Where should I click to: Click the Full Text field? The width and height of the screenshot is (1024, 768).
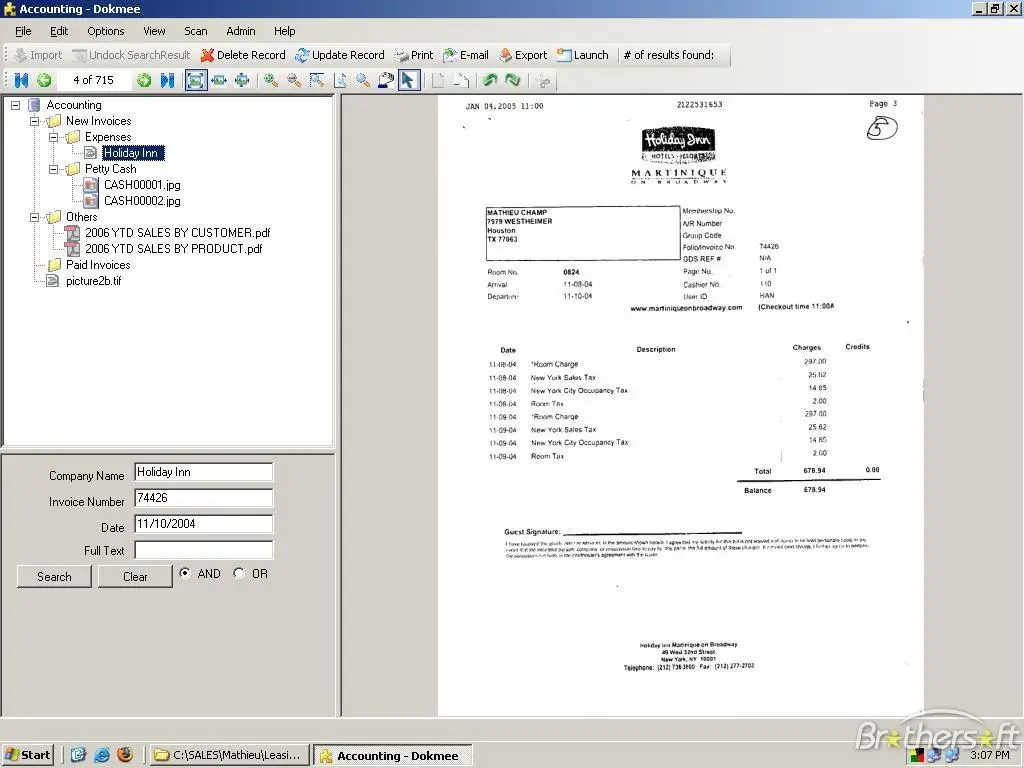click(204, 550)
